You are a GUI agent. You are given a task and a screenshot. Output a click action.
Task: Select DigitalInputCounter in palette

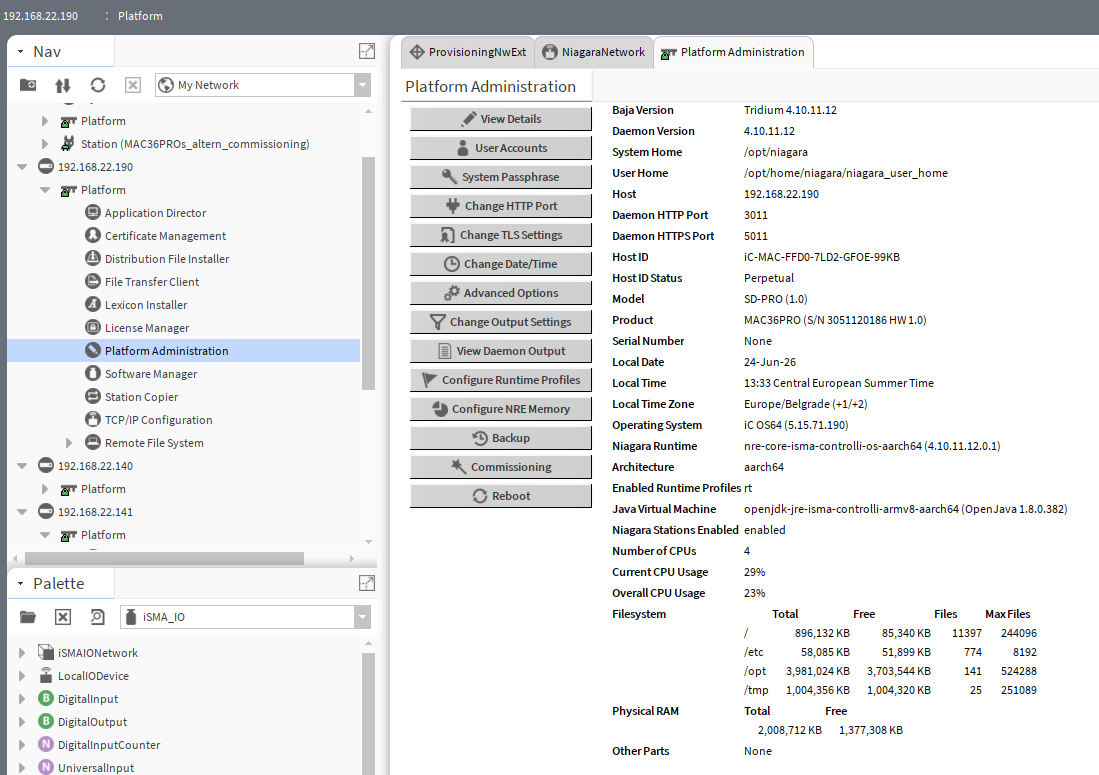point(99,745)
